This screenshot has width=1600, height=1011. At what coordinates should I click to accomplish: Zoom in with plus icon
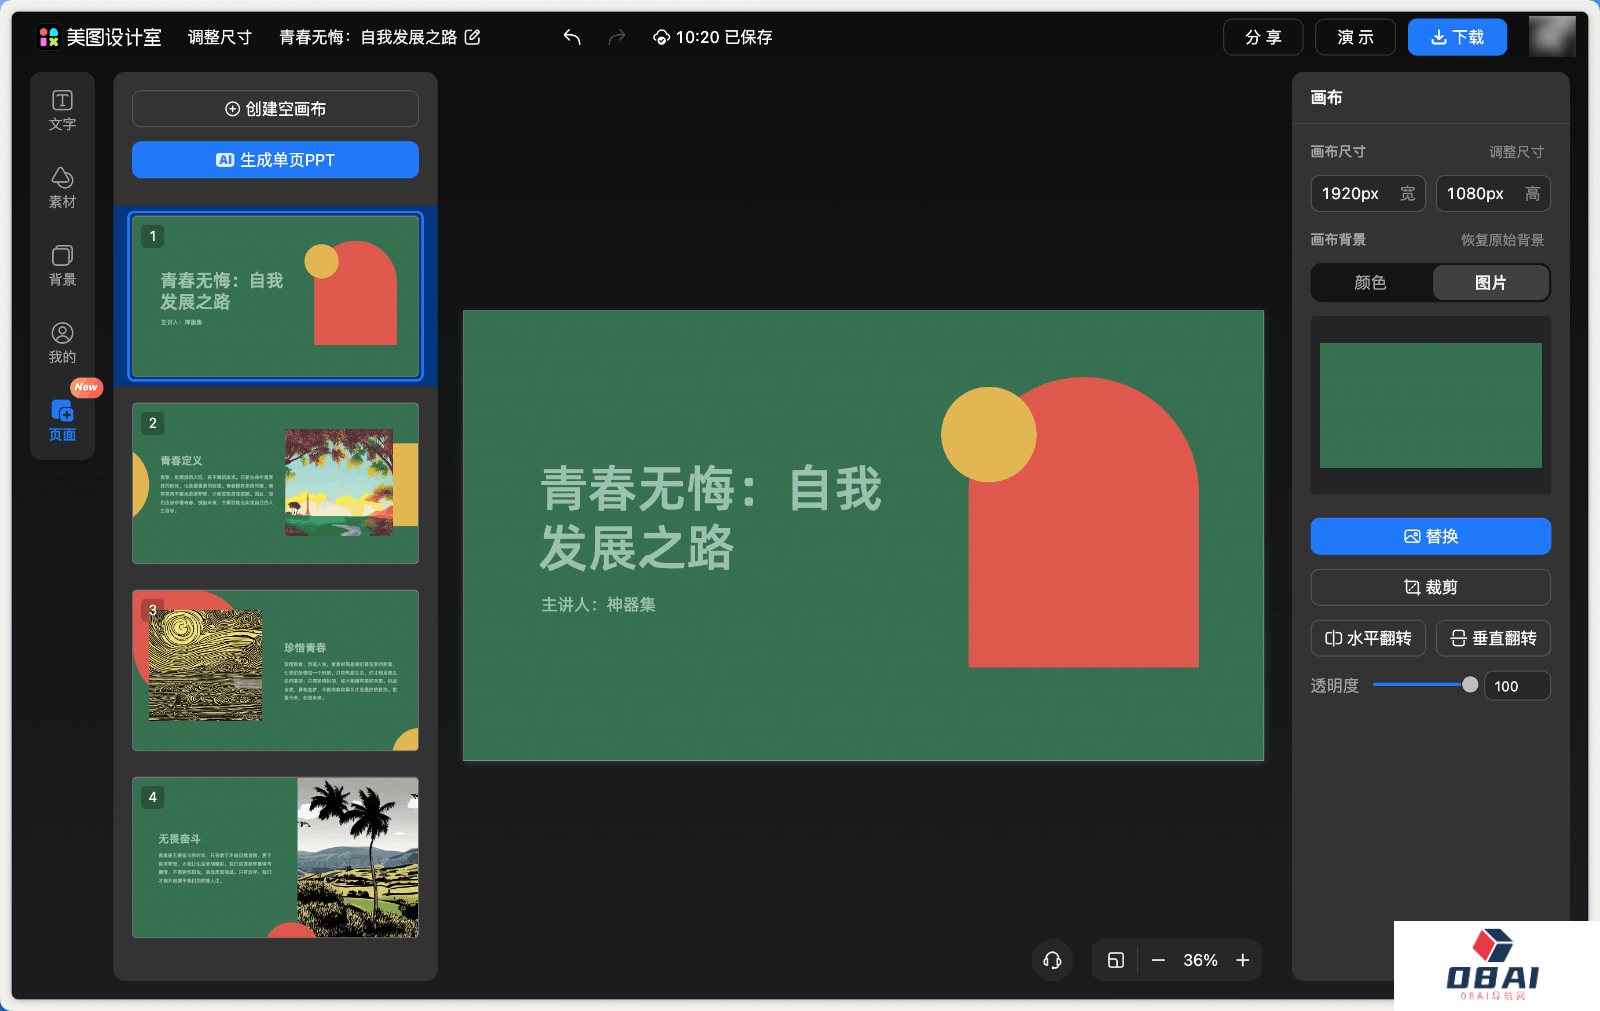pyautogui.click(x=1243, y=960)
